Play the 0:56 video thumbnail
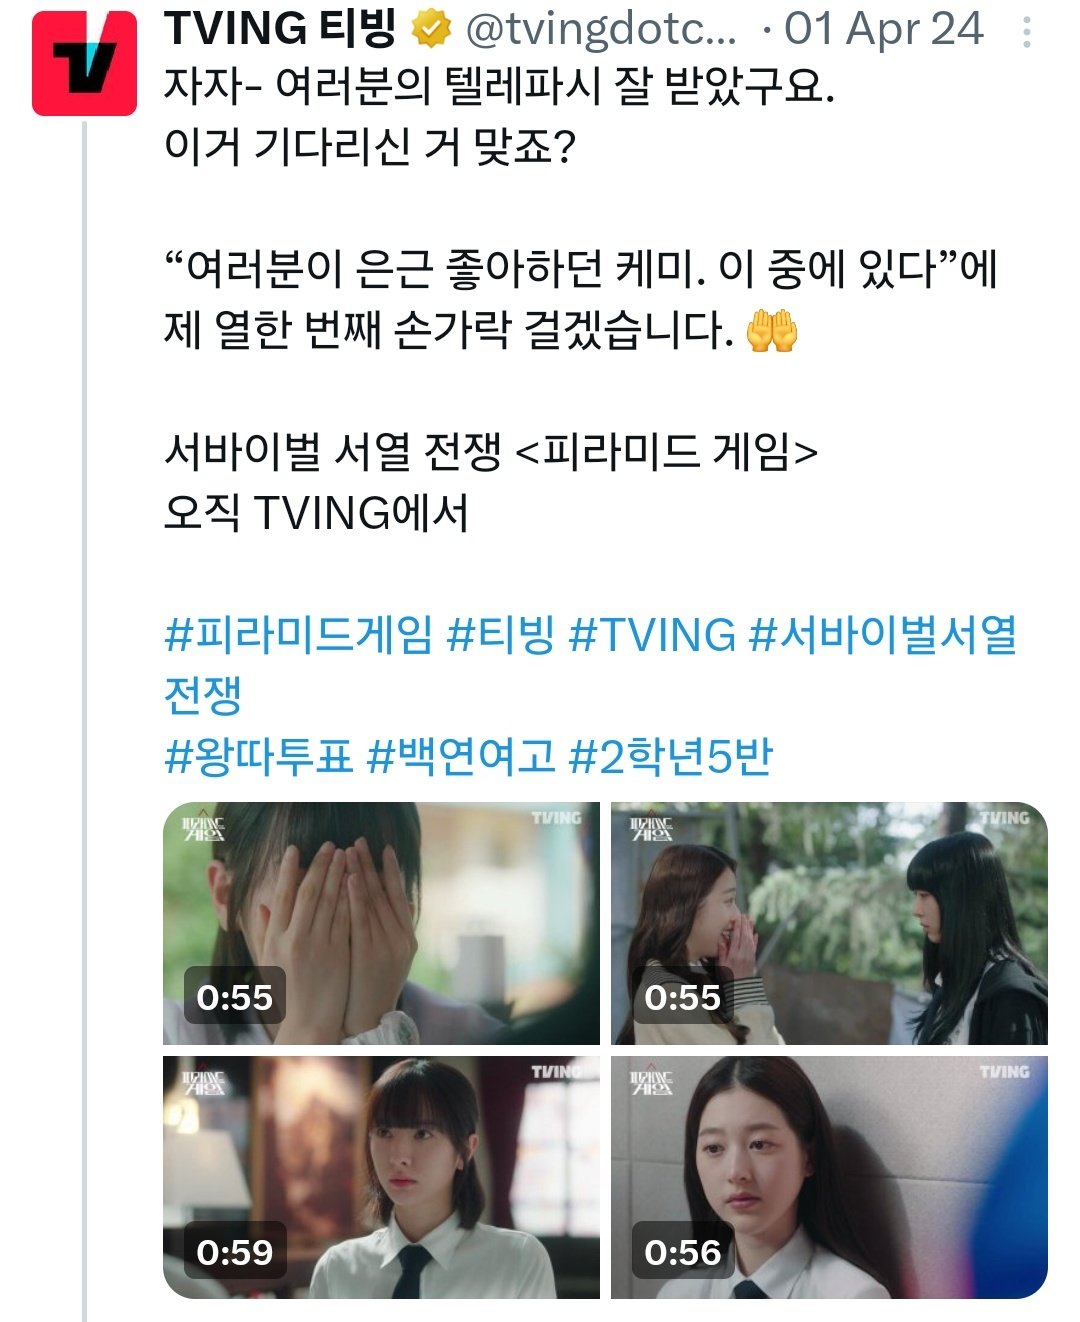The width and height of the screenshot is (1080, 1322). [x=829, y=1177]
